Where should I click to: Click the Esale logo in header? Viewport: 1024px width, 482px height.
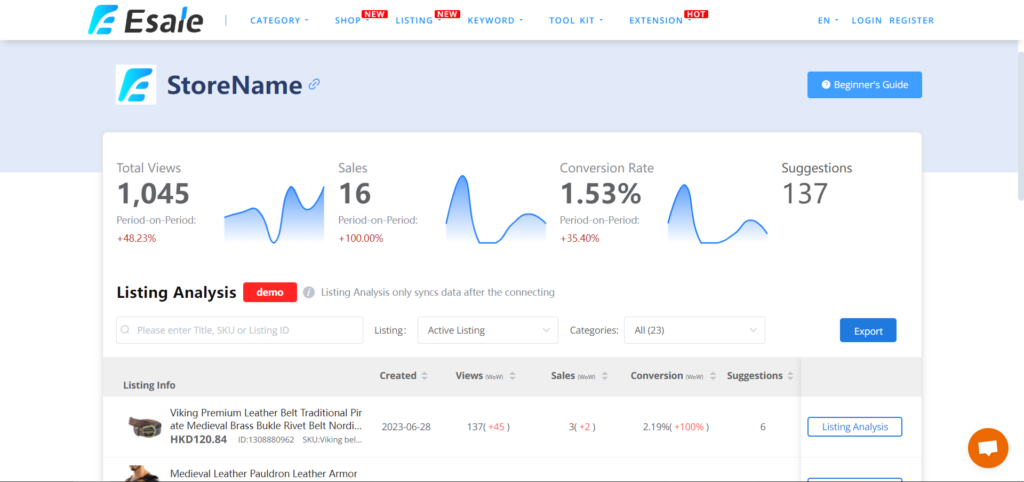click(145, 19)
